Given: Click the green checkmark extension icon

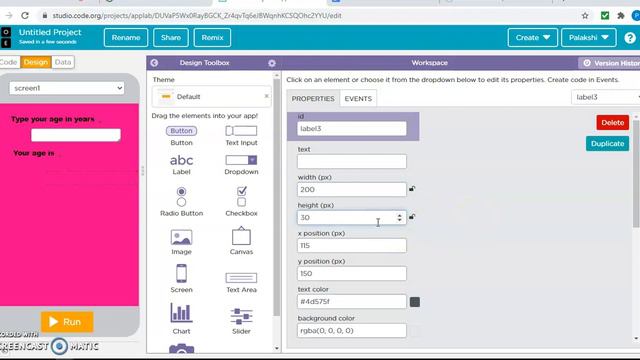Looking at the screenshot, I should tap(605, 16).
